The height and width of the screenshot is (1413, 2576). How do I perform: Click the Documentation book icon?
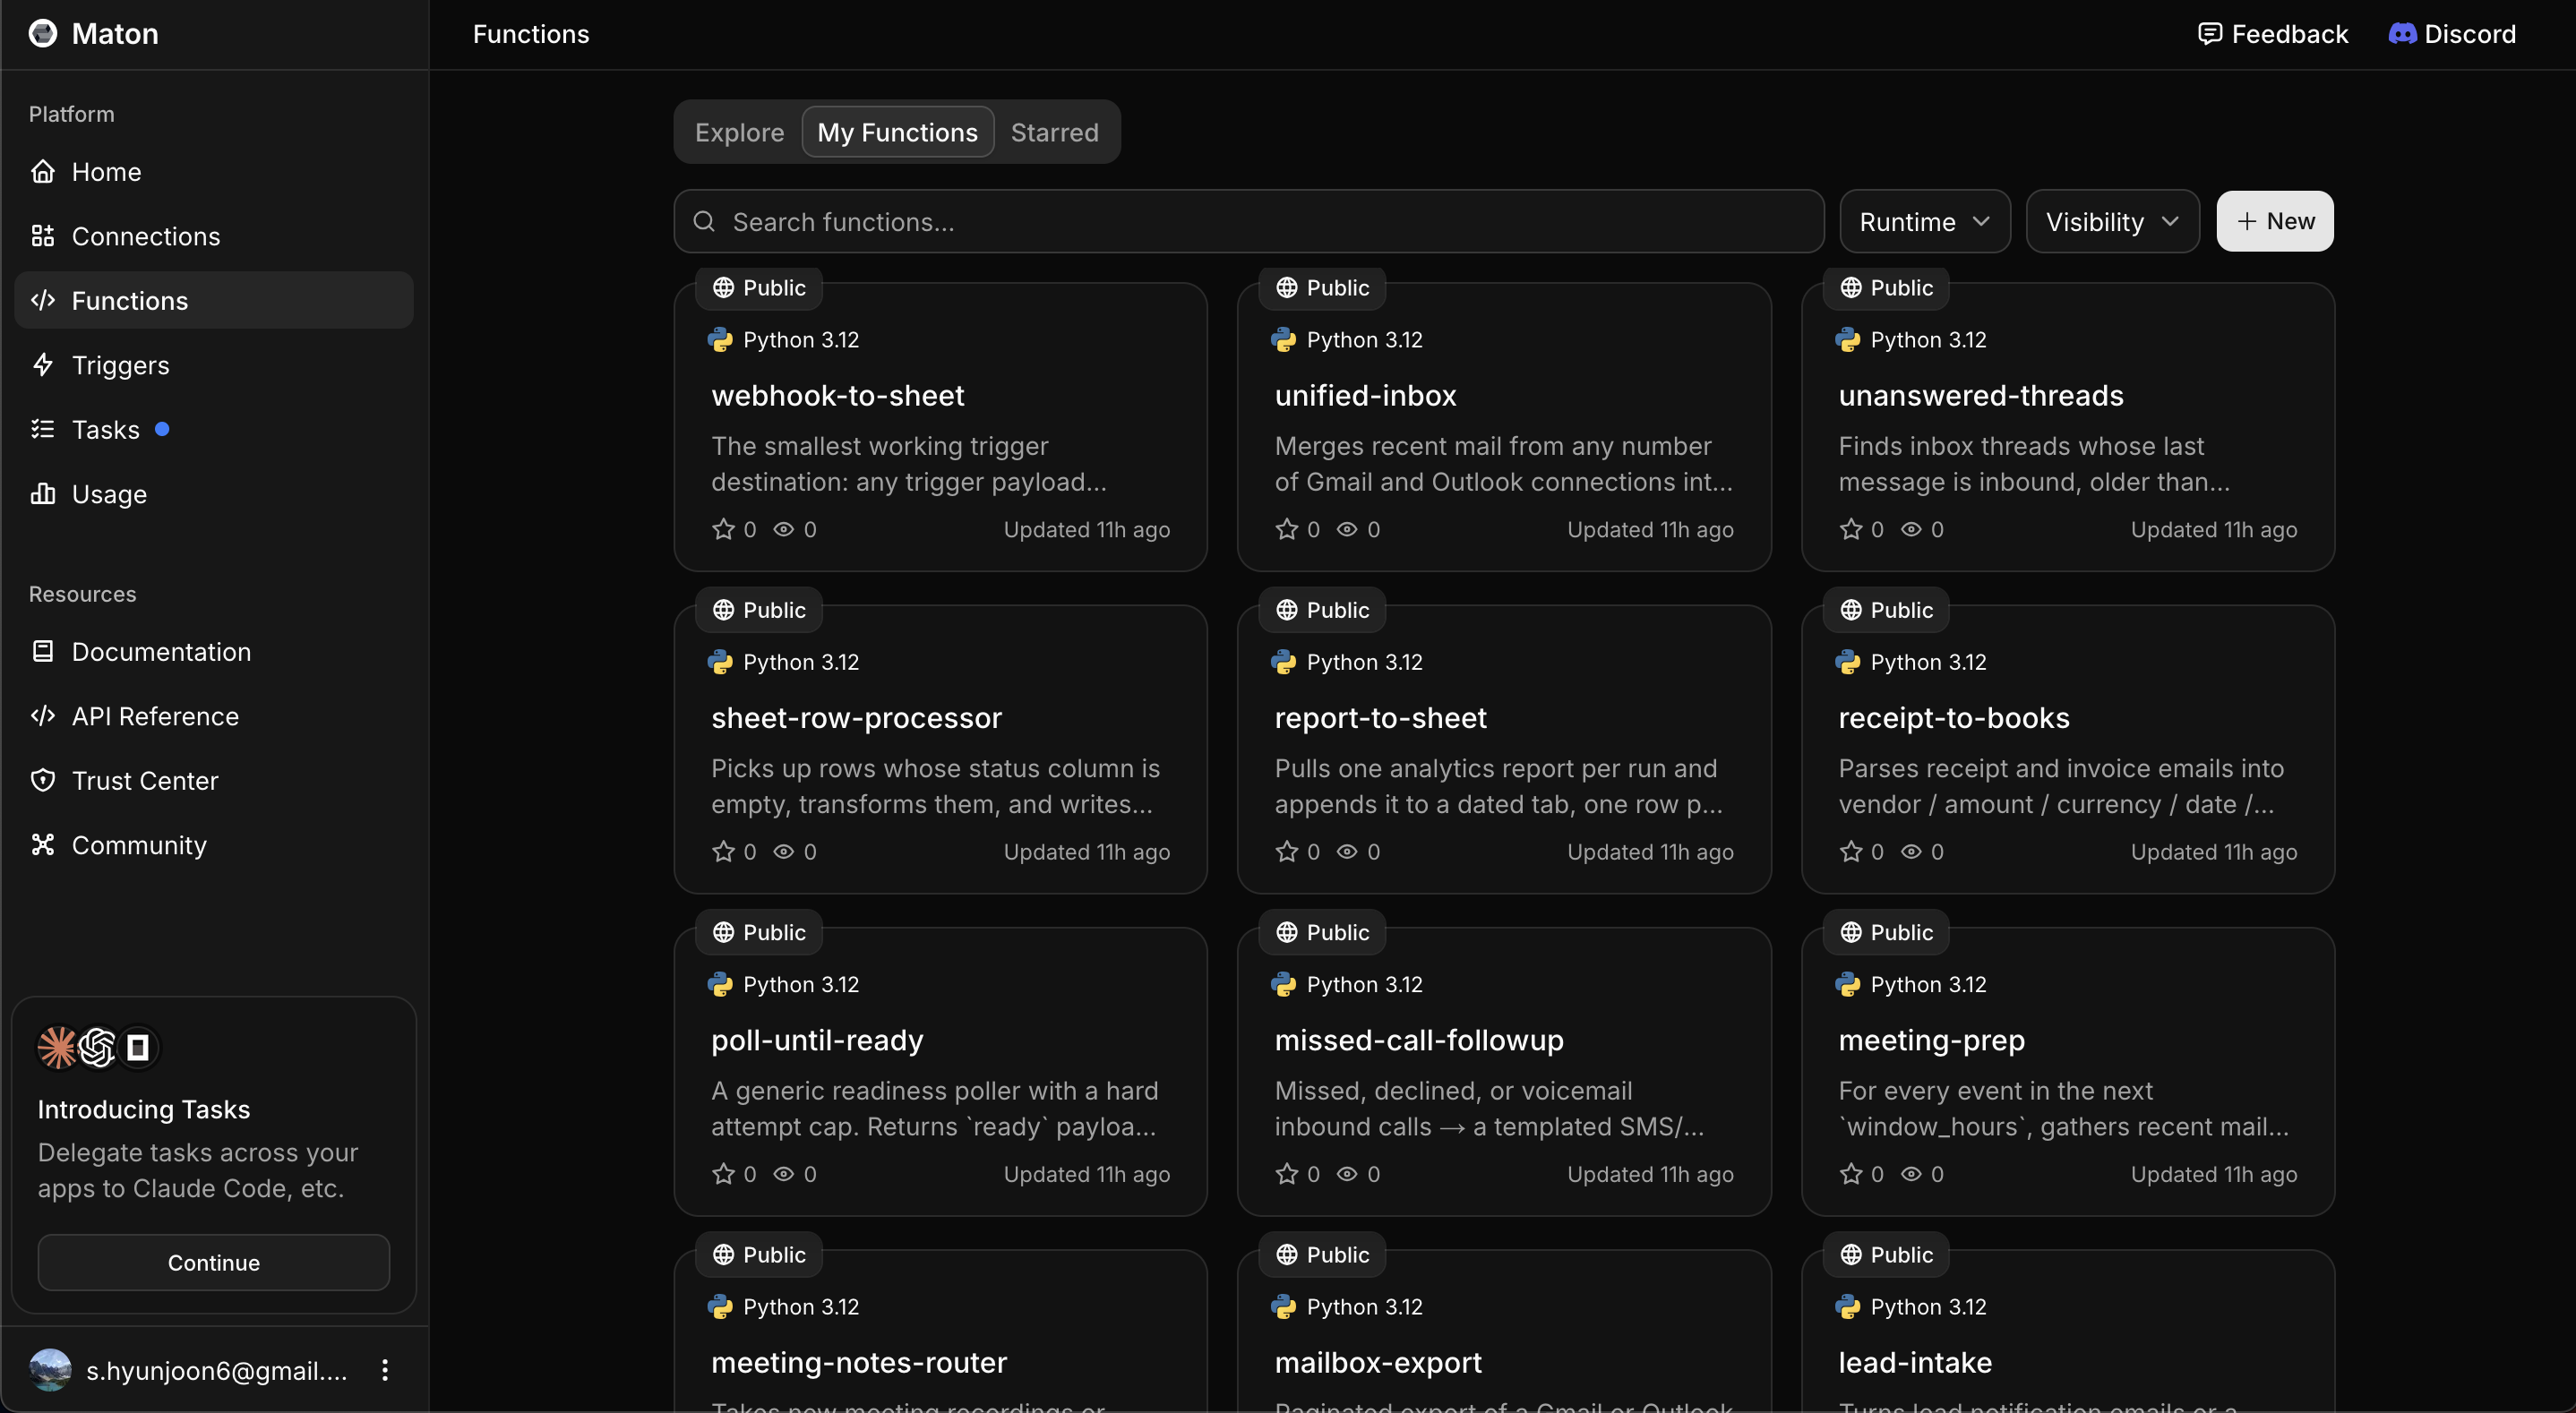pos(43,651)
